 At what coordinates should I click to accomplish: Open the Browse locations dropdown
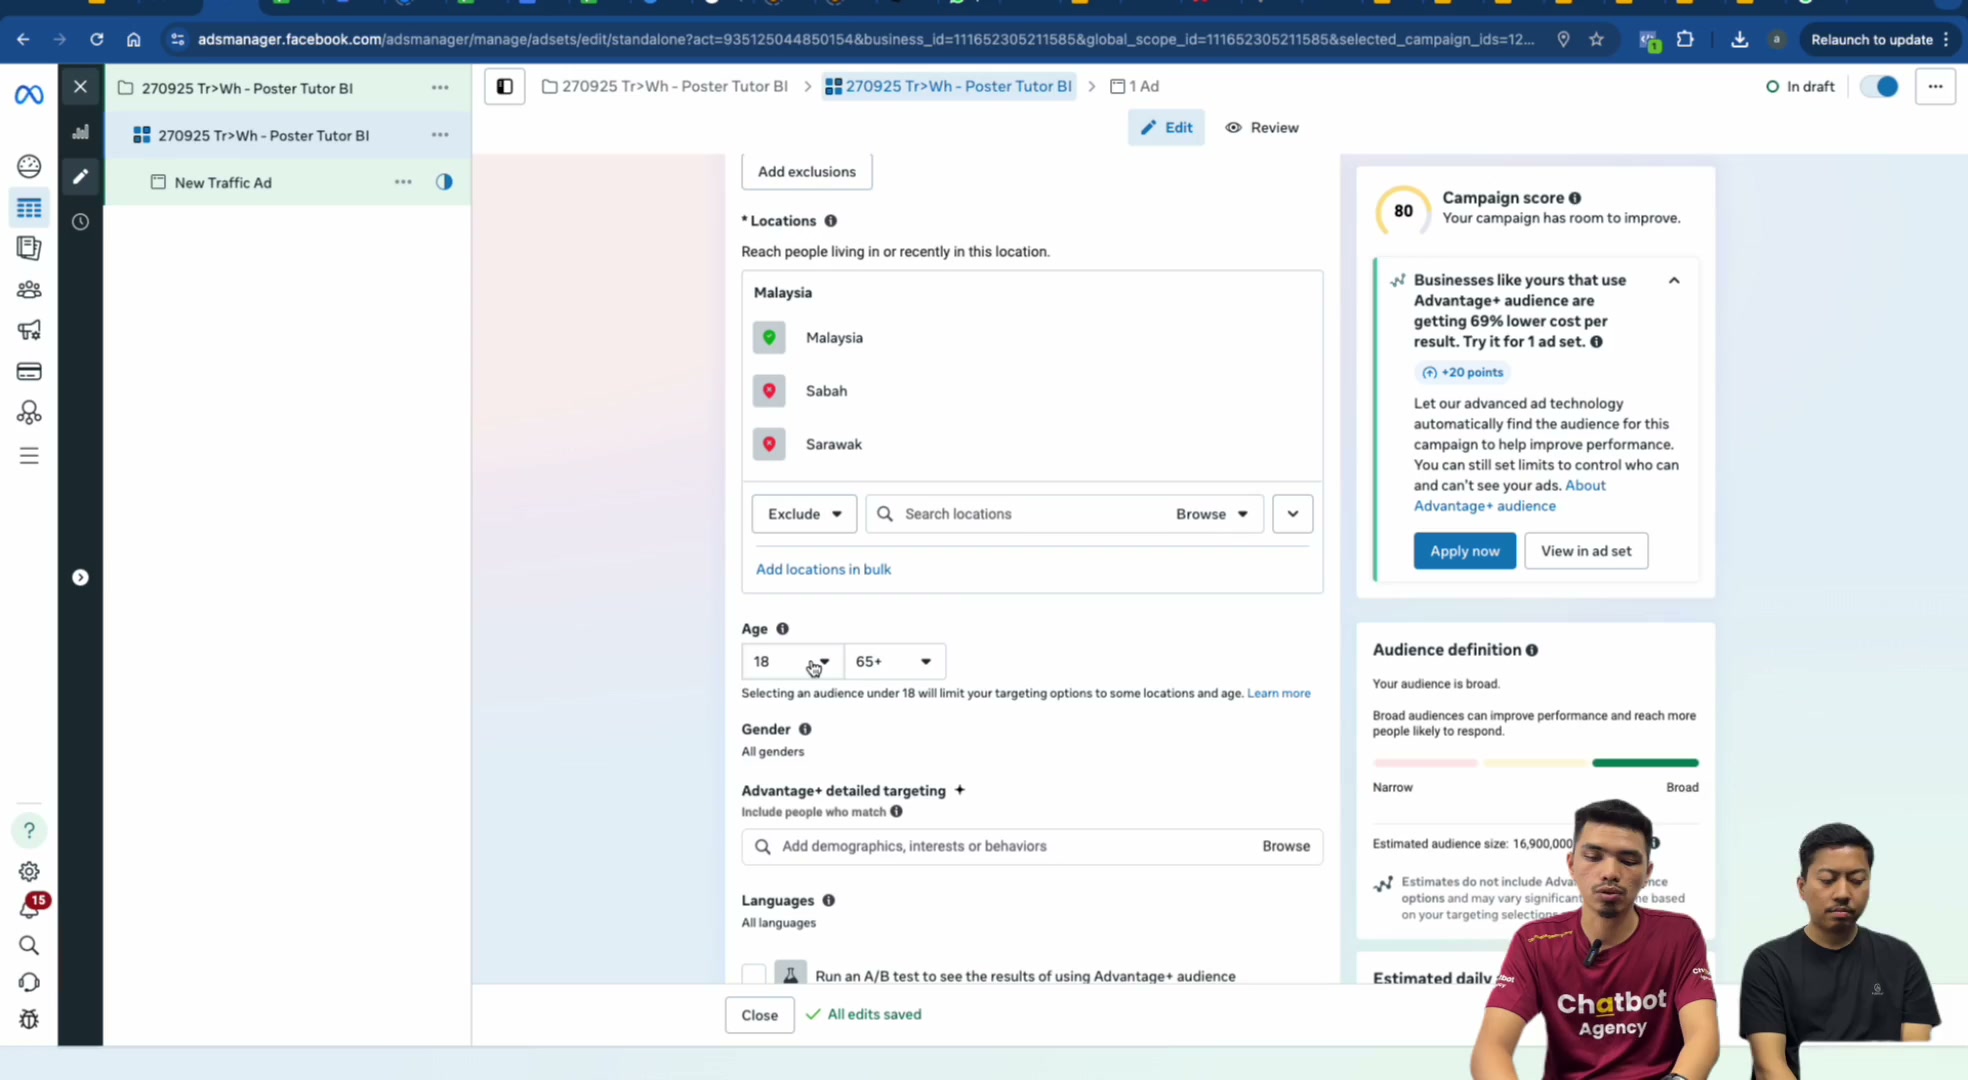pos(1211,514)
